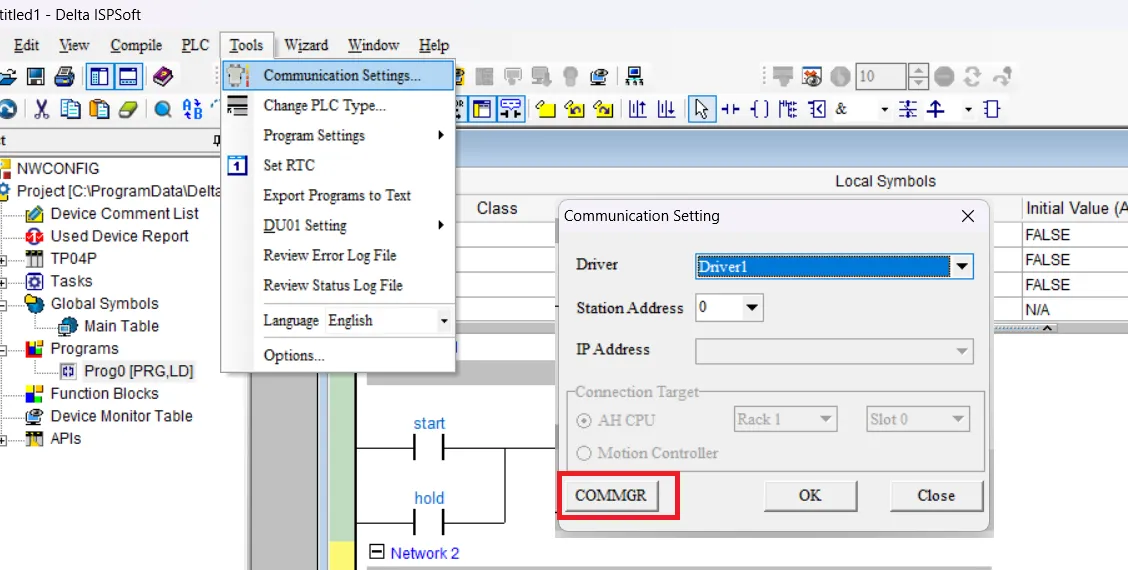
Task: Toggle the project area panel button
Action: (98, 76)
